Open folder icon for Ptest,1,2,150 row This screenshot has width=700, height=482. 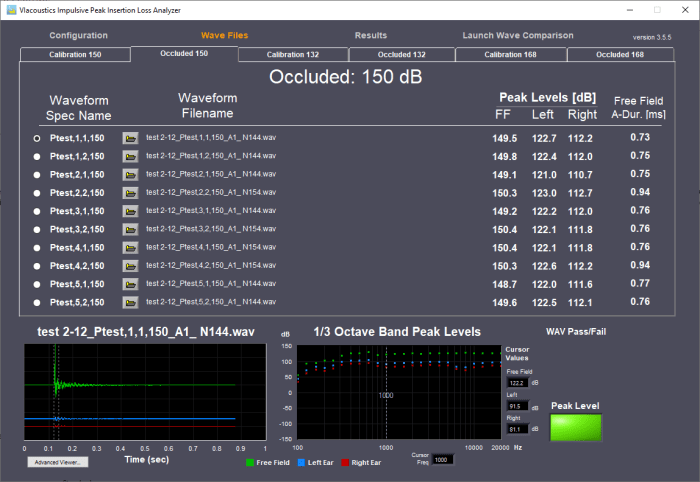pos(130,157)
